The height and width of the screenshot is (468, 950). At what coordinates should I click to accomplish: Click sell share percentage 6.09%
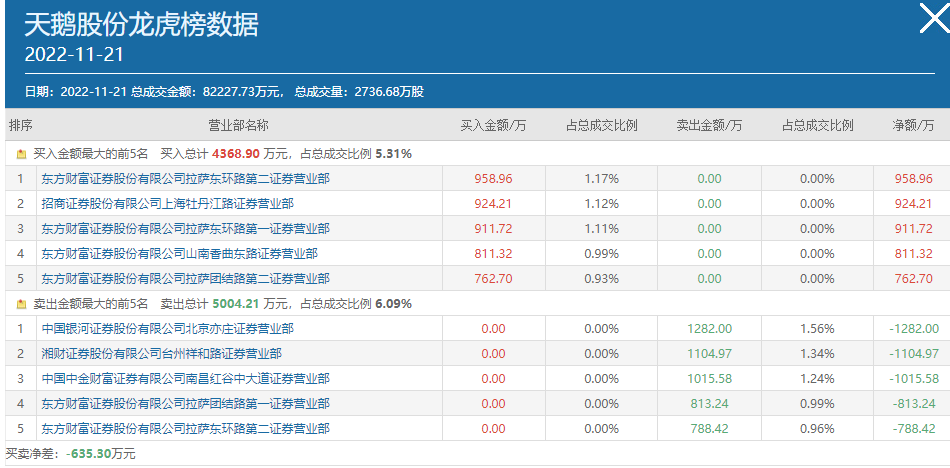click(x=393, y=304)
